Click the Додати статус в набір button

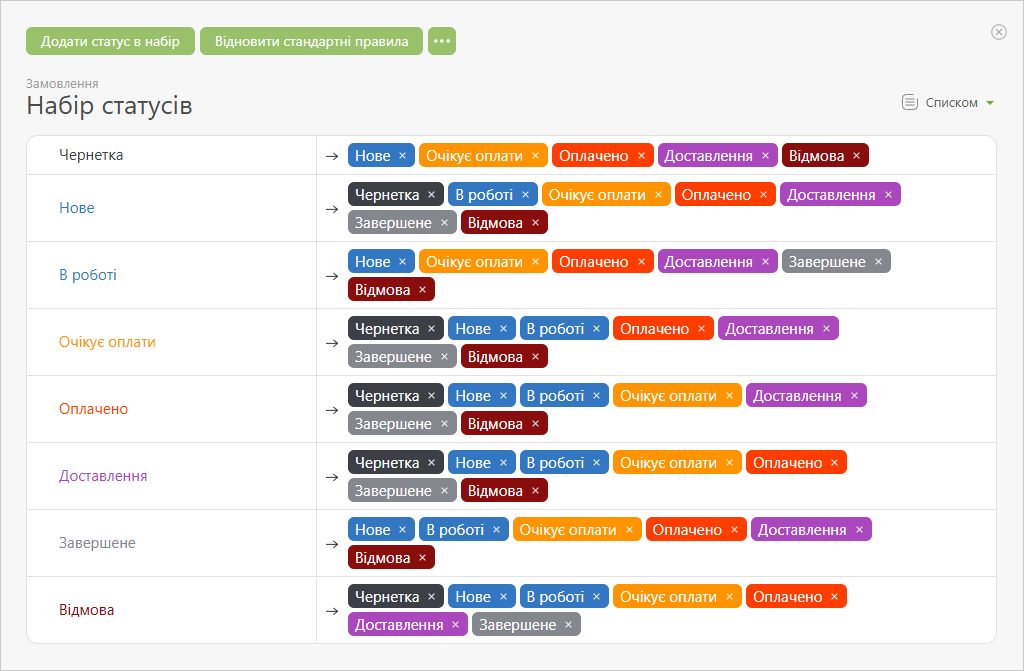110,41
